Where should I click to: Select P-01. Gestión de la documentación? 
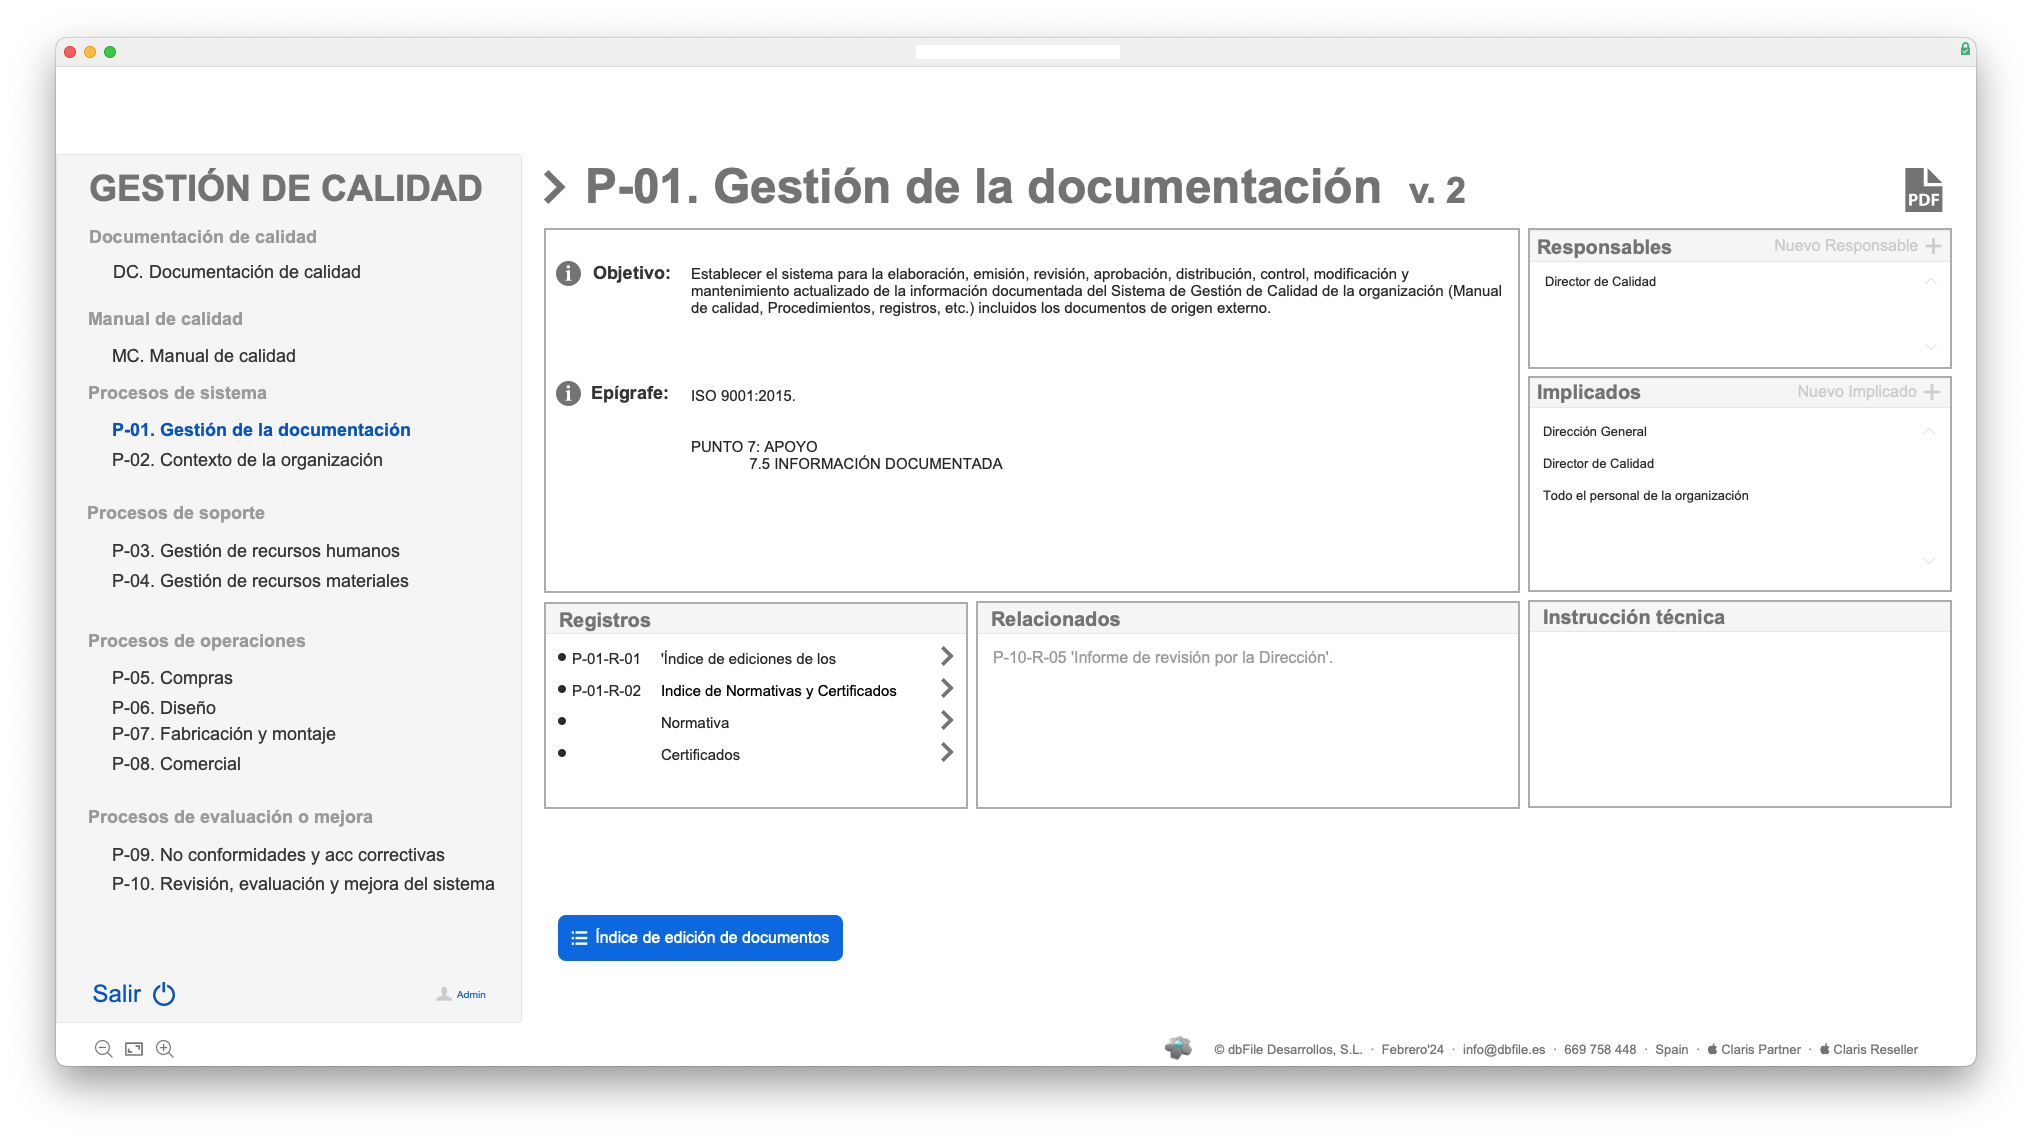click(261, 430)
